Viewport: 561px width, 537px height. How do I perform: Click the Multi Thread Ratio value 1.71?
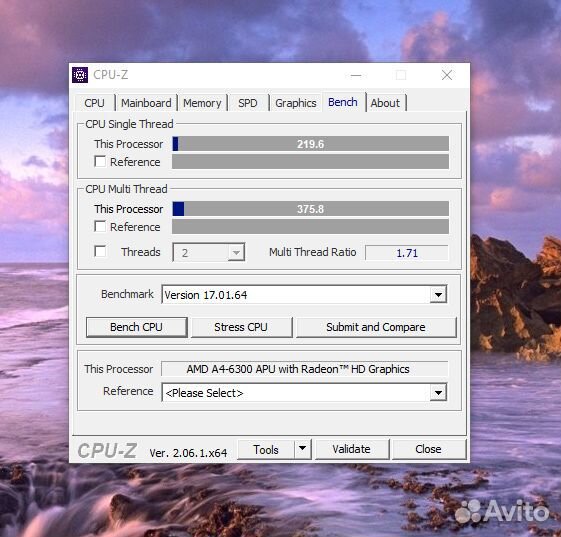pos(407,253)
